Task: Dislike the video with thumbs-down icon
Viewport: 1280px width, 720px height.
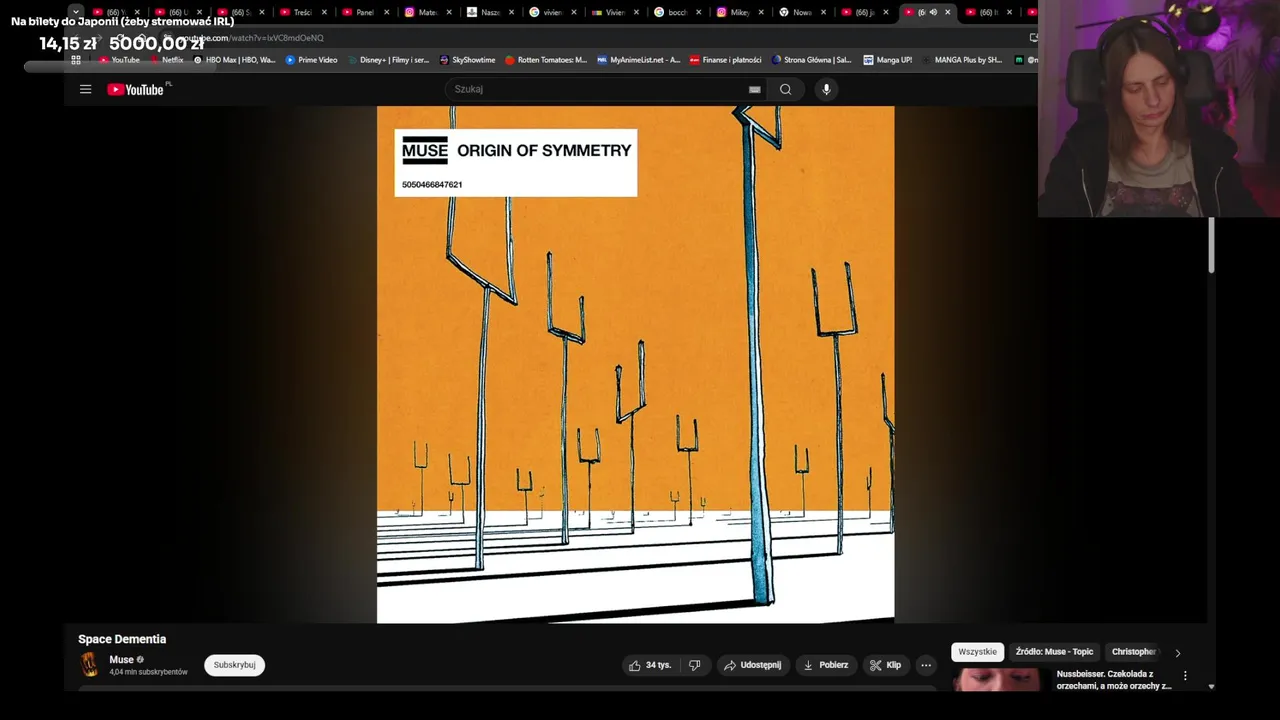Action: coord(695,665)
